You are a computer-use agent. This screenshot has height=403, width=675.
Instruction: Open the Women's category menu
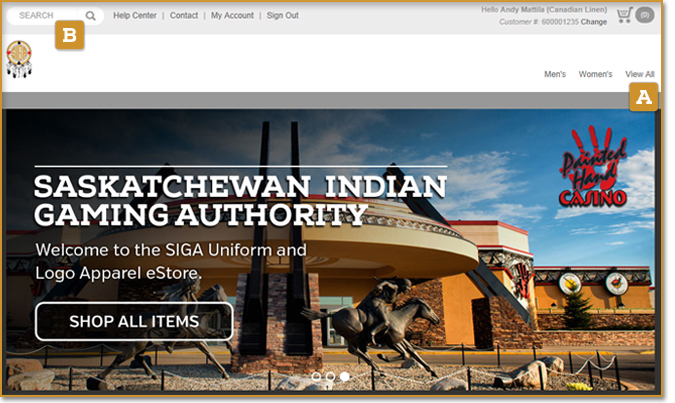(596, 74)
